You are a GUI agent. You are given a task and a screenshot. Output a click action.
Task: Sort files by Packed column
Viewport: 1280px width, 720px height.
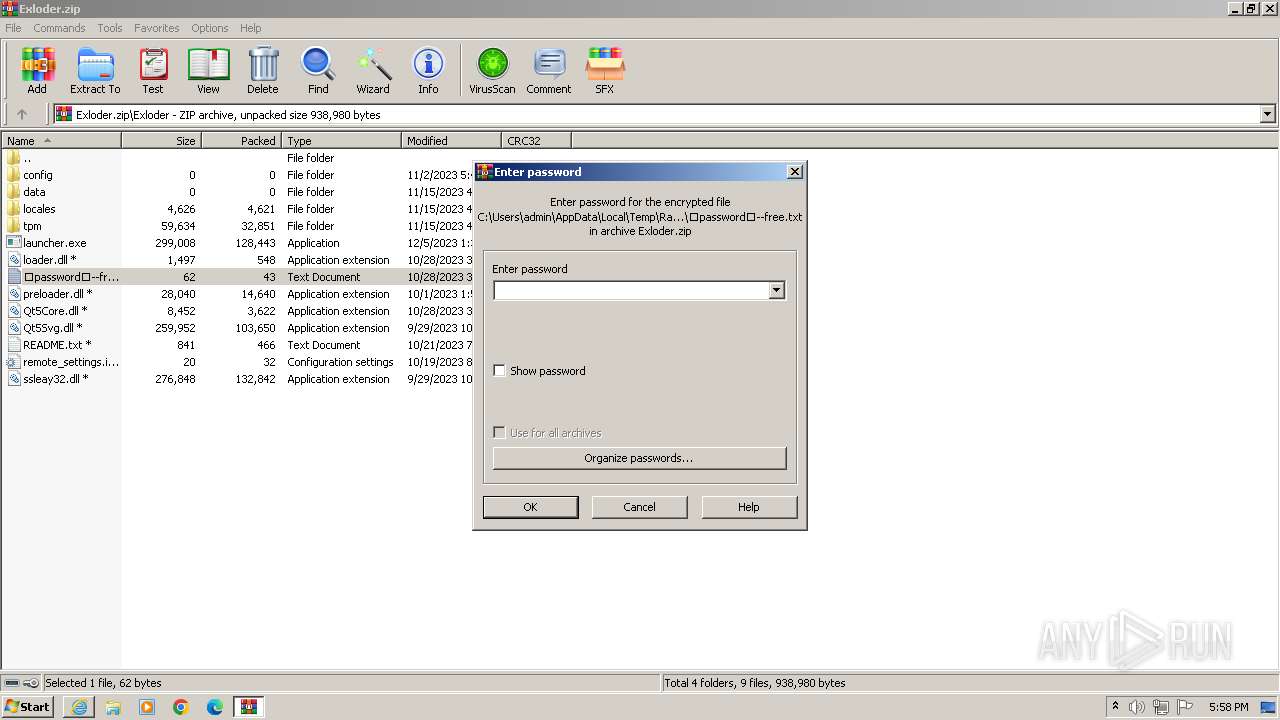click(242, 141)
